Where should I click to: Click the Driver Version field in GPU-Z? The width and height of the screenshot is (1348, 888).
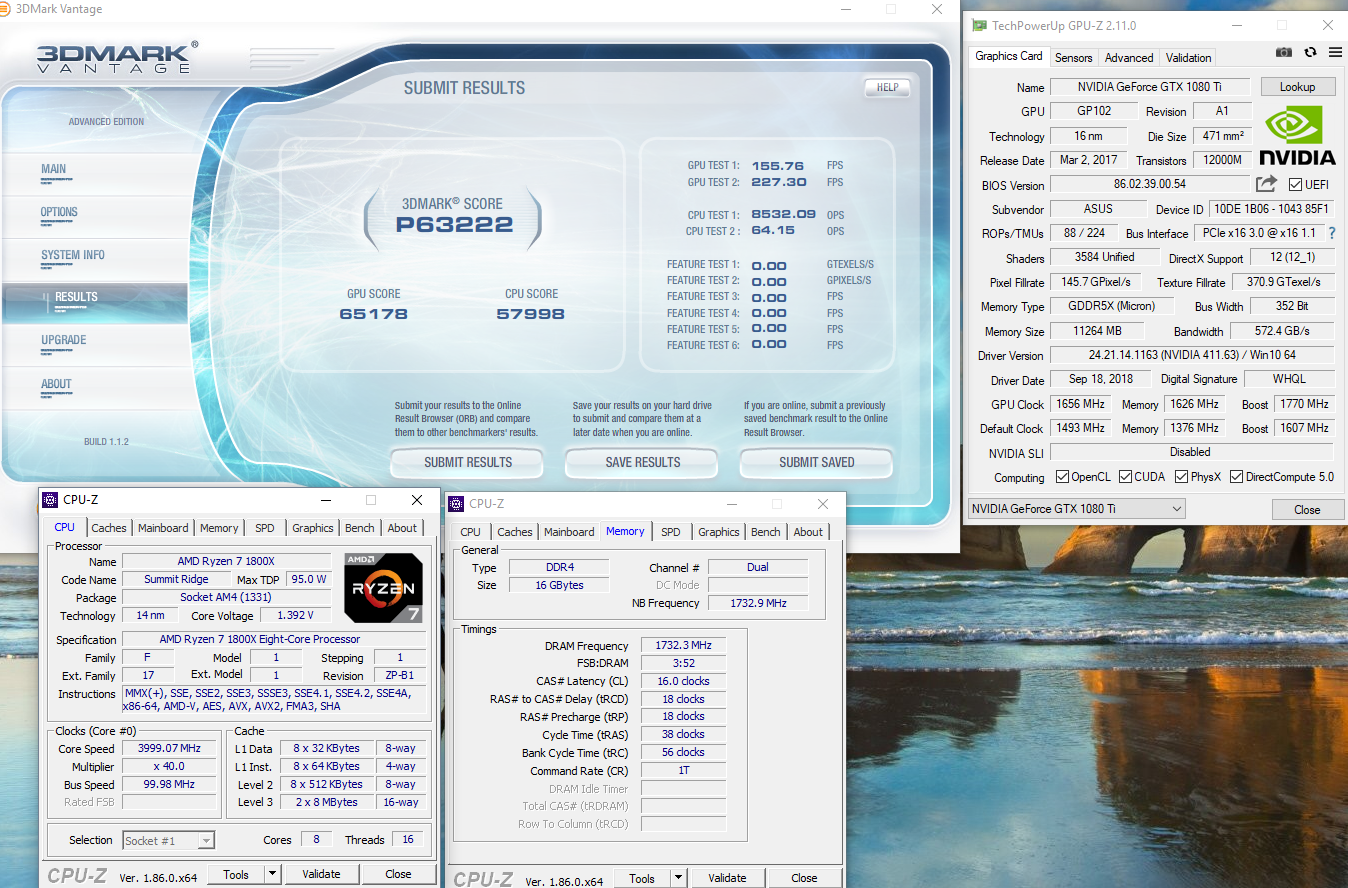(x=1192, y=356)
